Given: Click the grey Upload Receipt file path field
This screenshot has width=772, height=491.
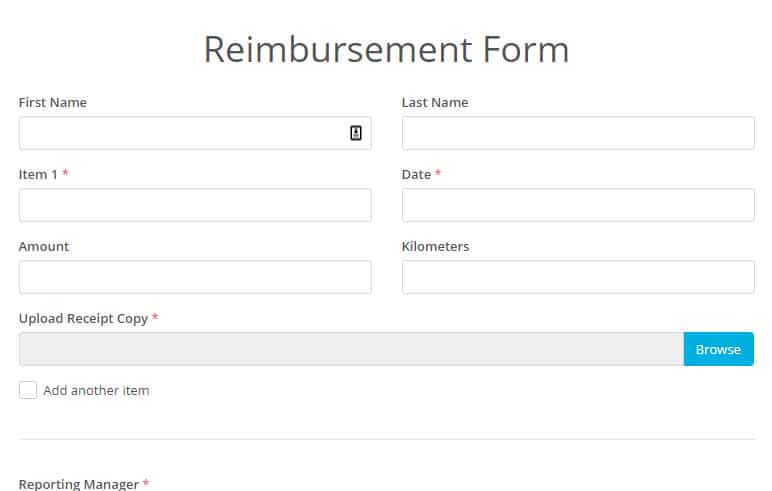Looking at the screenshot, I should (x=352, y=349).
